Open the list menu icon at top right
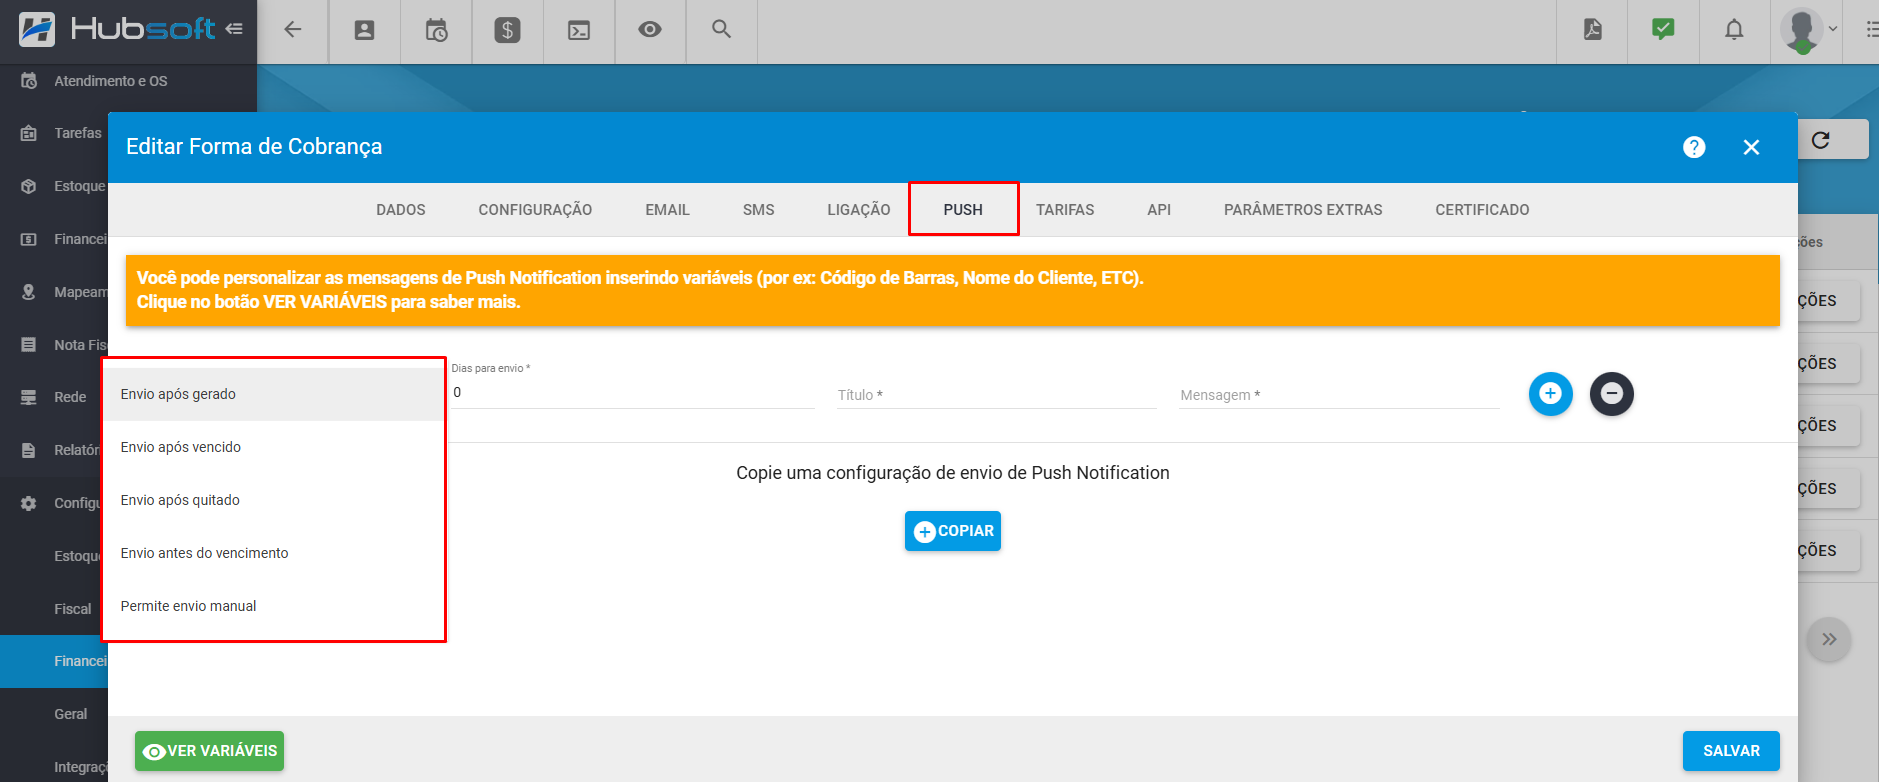The width and height of the screenshot is (1879, 782). [x=1871, y=30]
